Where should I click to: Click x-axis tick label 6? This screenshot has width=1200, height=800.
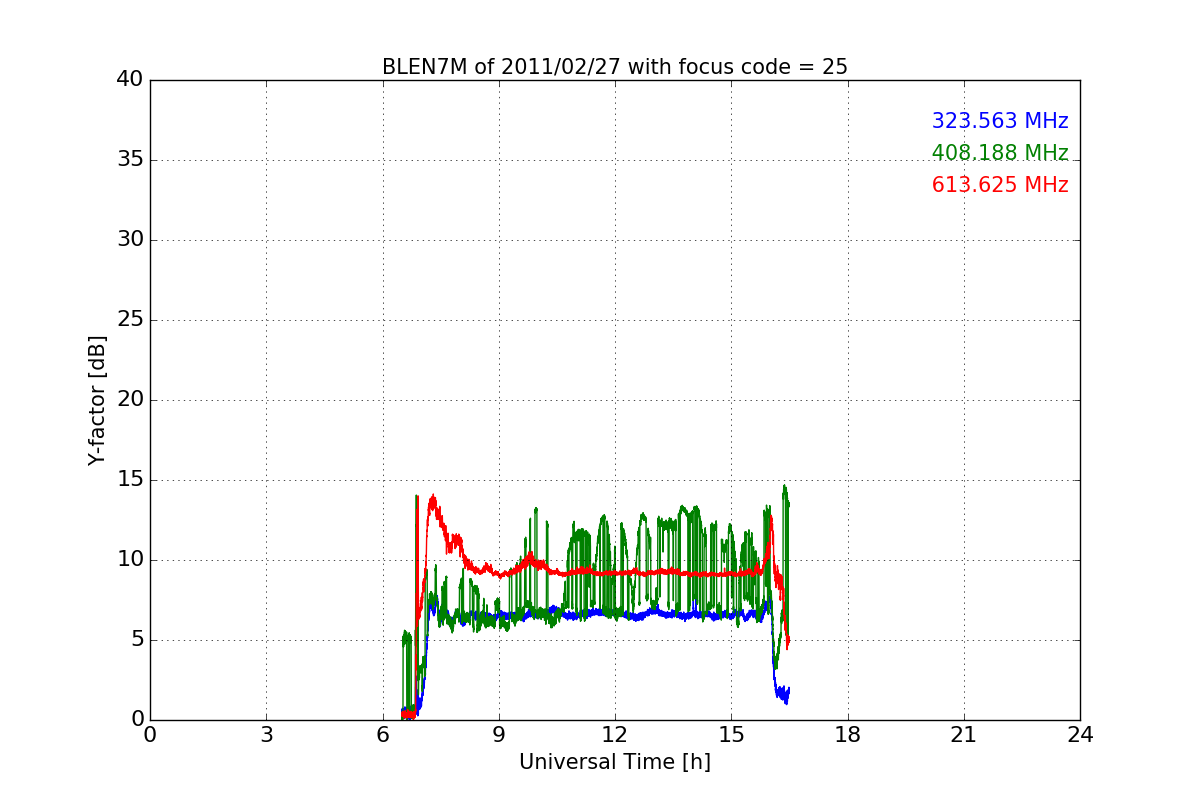click(383, 735)
